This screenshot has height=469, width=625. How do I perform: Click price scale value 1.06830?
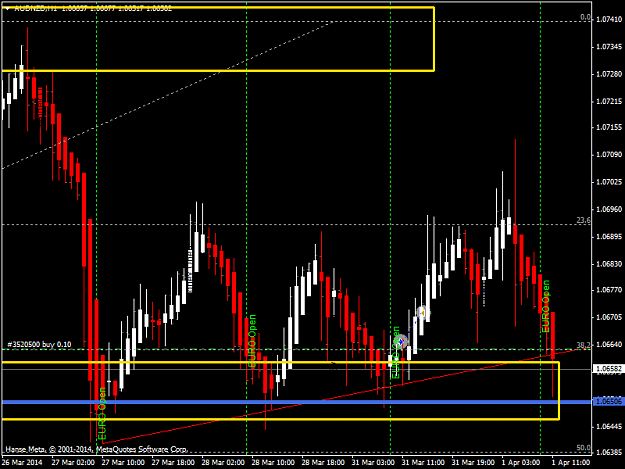[609, 264]
